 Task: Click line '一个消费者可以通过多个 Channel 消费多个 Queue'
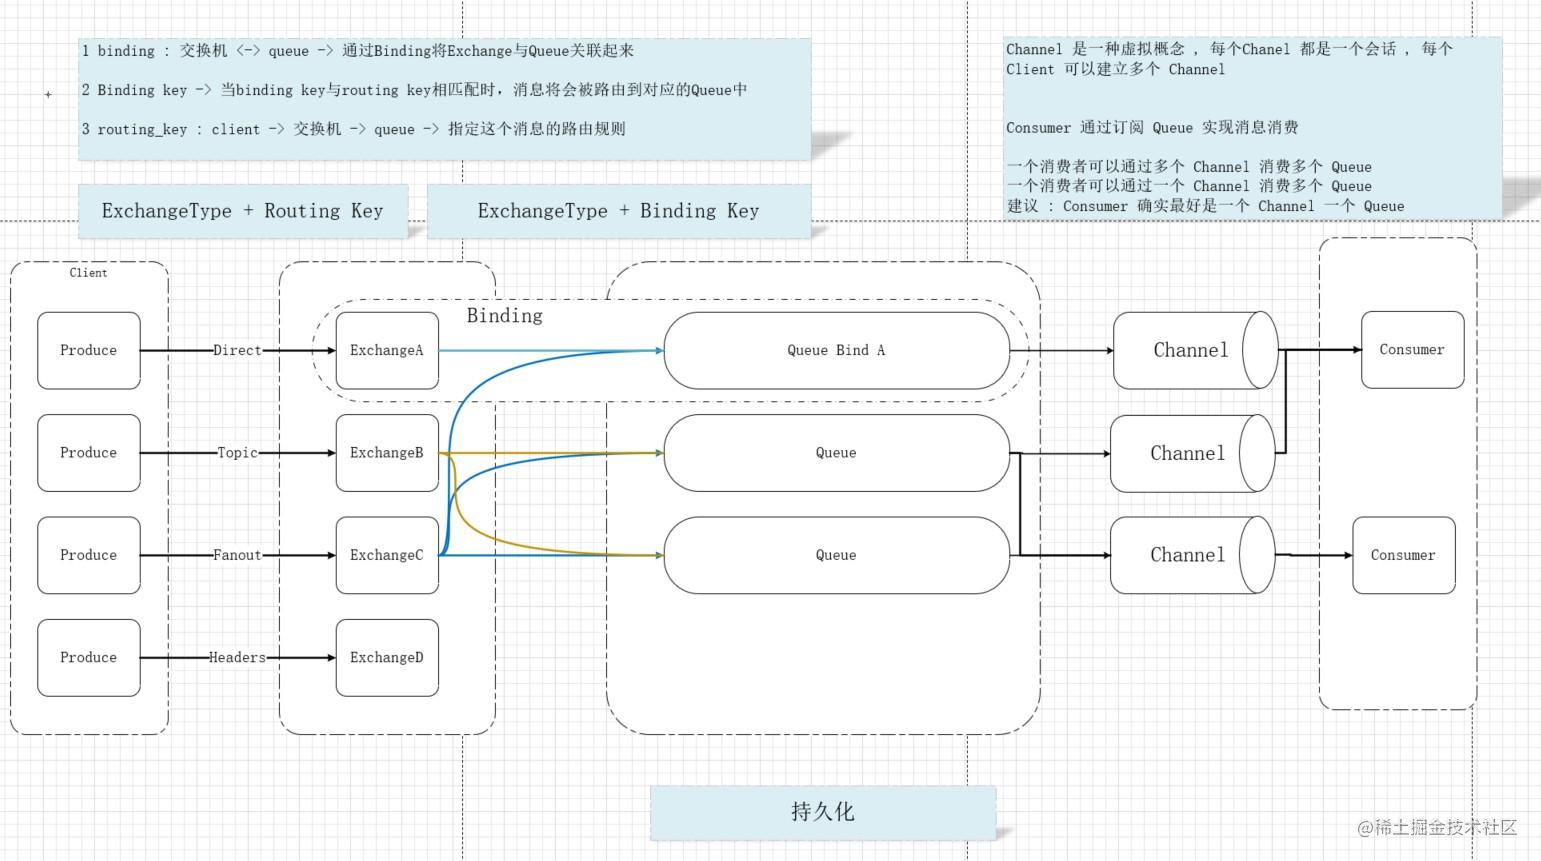tap(1189, 167)
